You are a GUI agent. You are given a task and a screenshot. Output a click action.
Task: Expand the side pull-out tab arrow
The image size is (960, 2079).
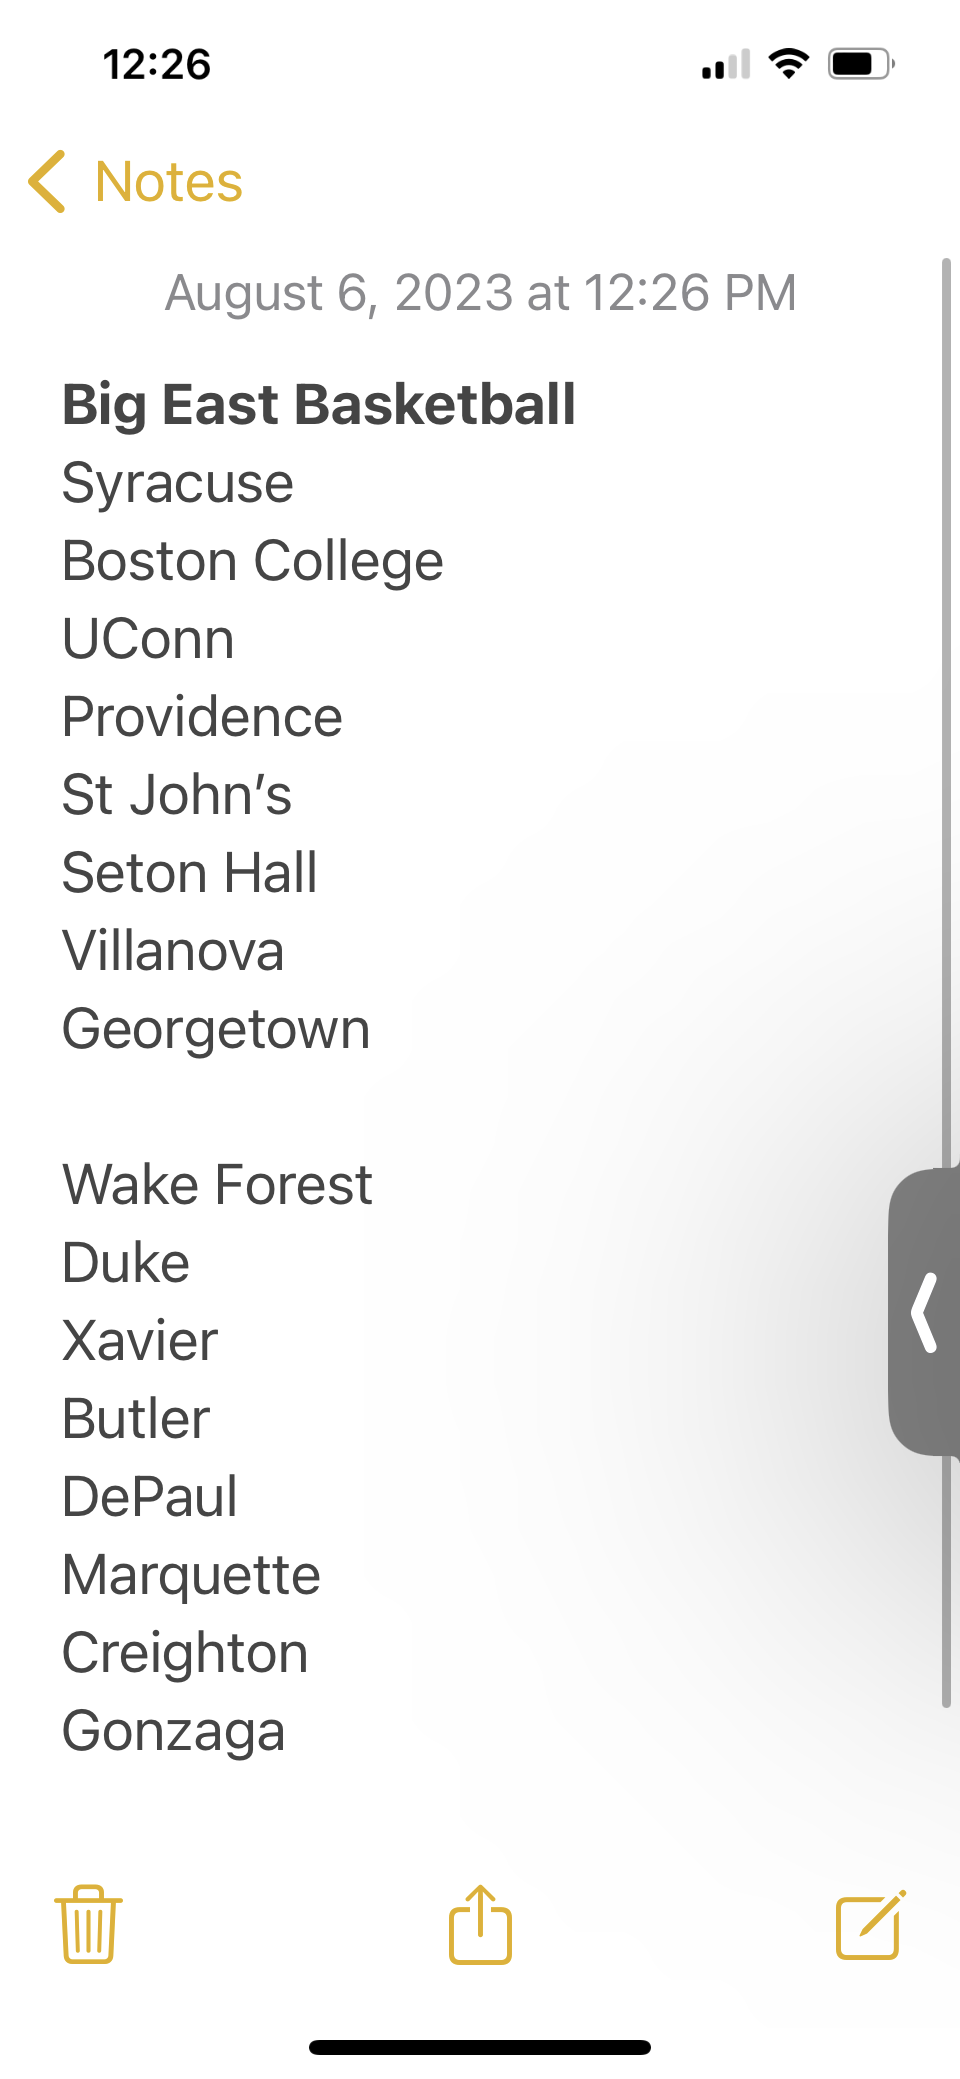click(924, 1311)
